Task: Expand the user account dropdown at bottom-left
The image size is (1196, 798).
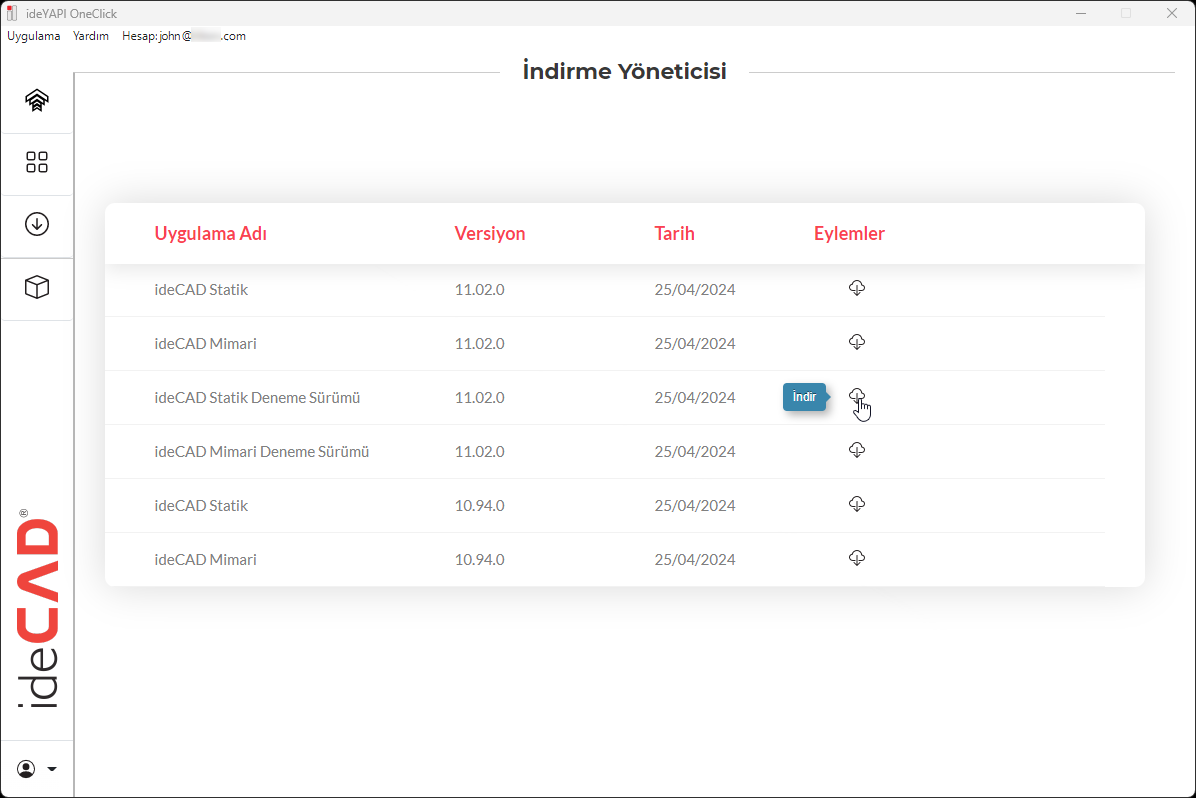Action: (x=37, y=769)
